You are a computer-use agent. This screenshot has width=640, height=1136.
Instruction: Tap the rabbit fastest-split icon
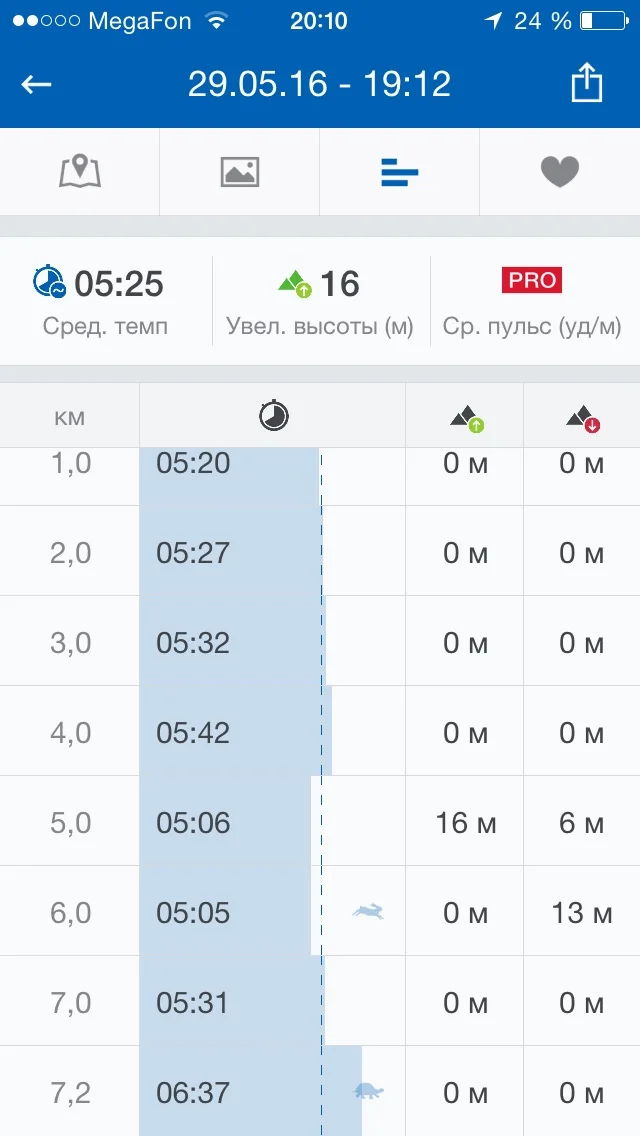click(x=368, y=911)
